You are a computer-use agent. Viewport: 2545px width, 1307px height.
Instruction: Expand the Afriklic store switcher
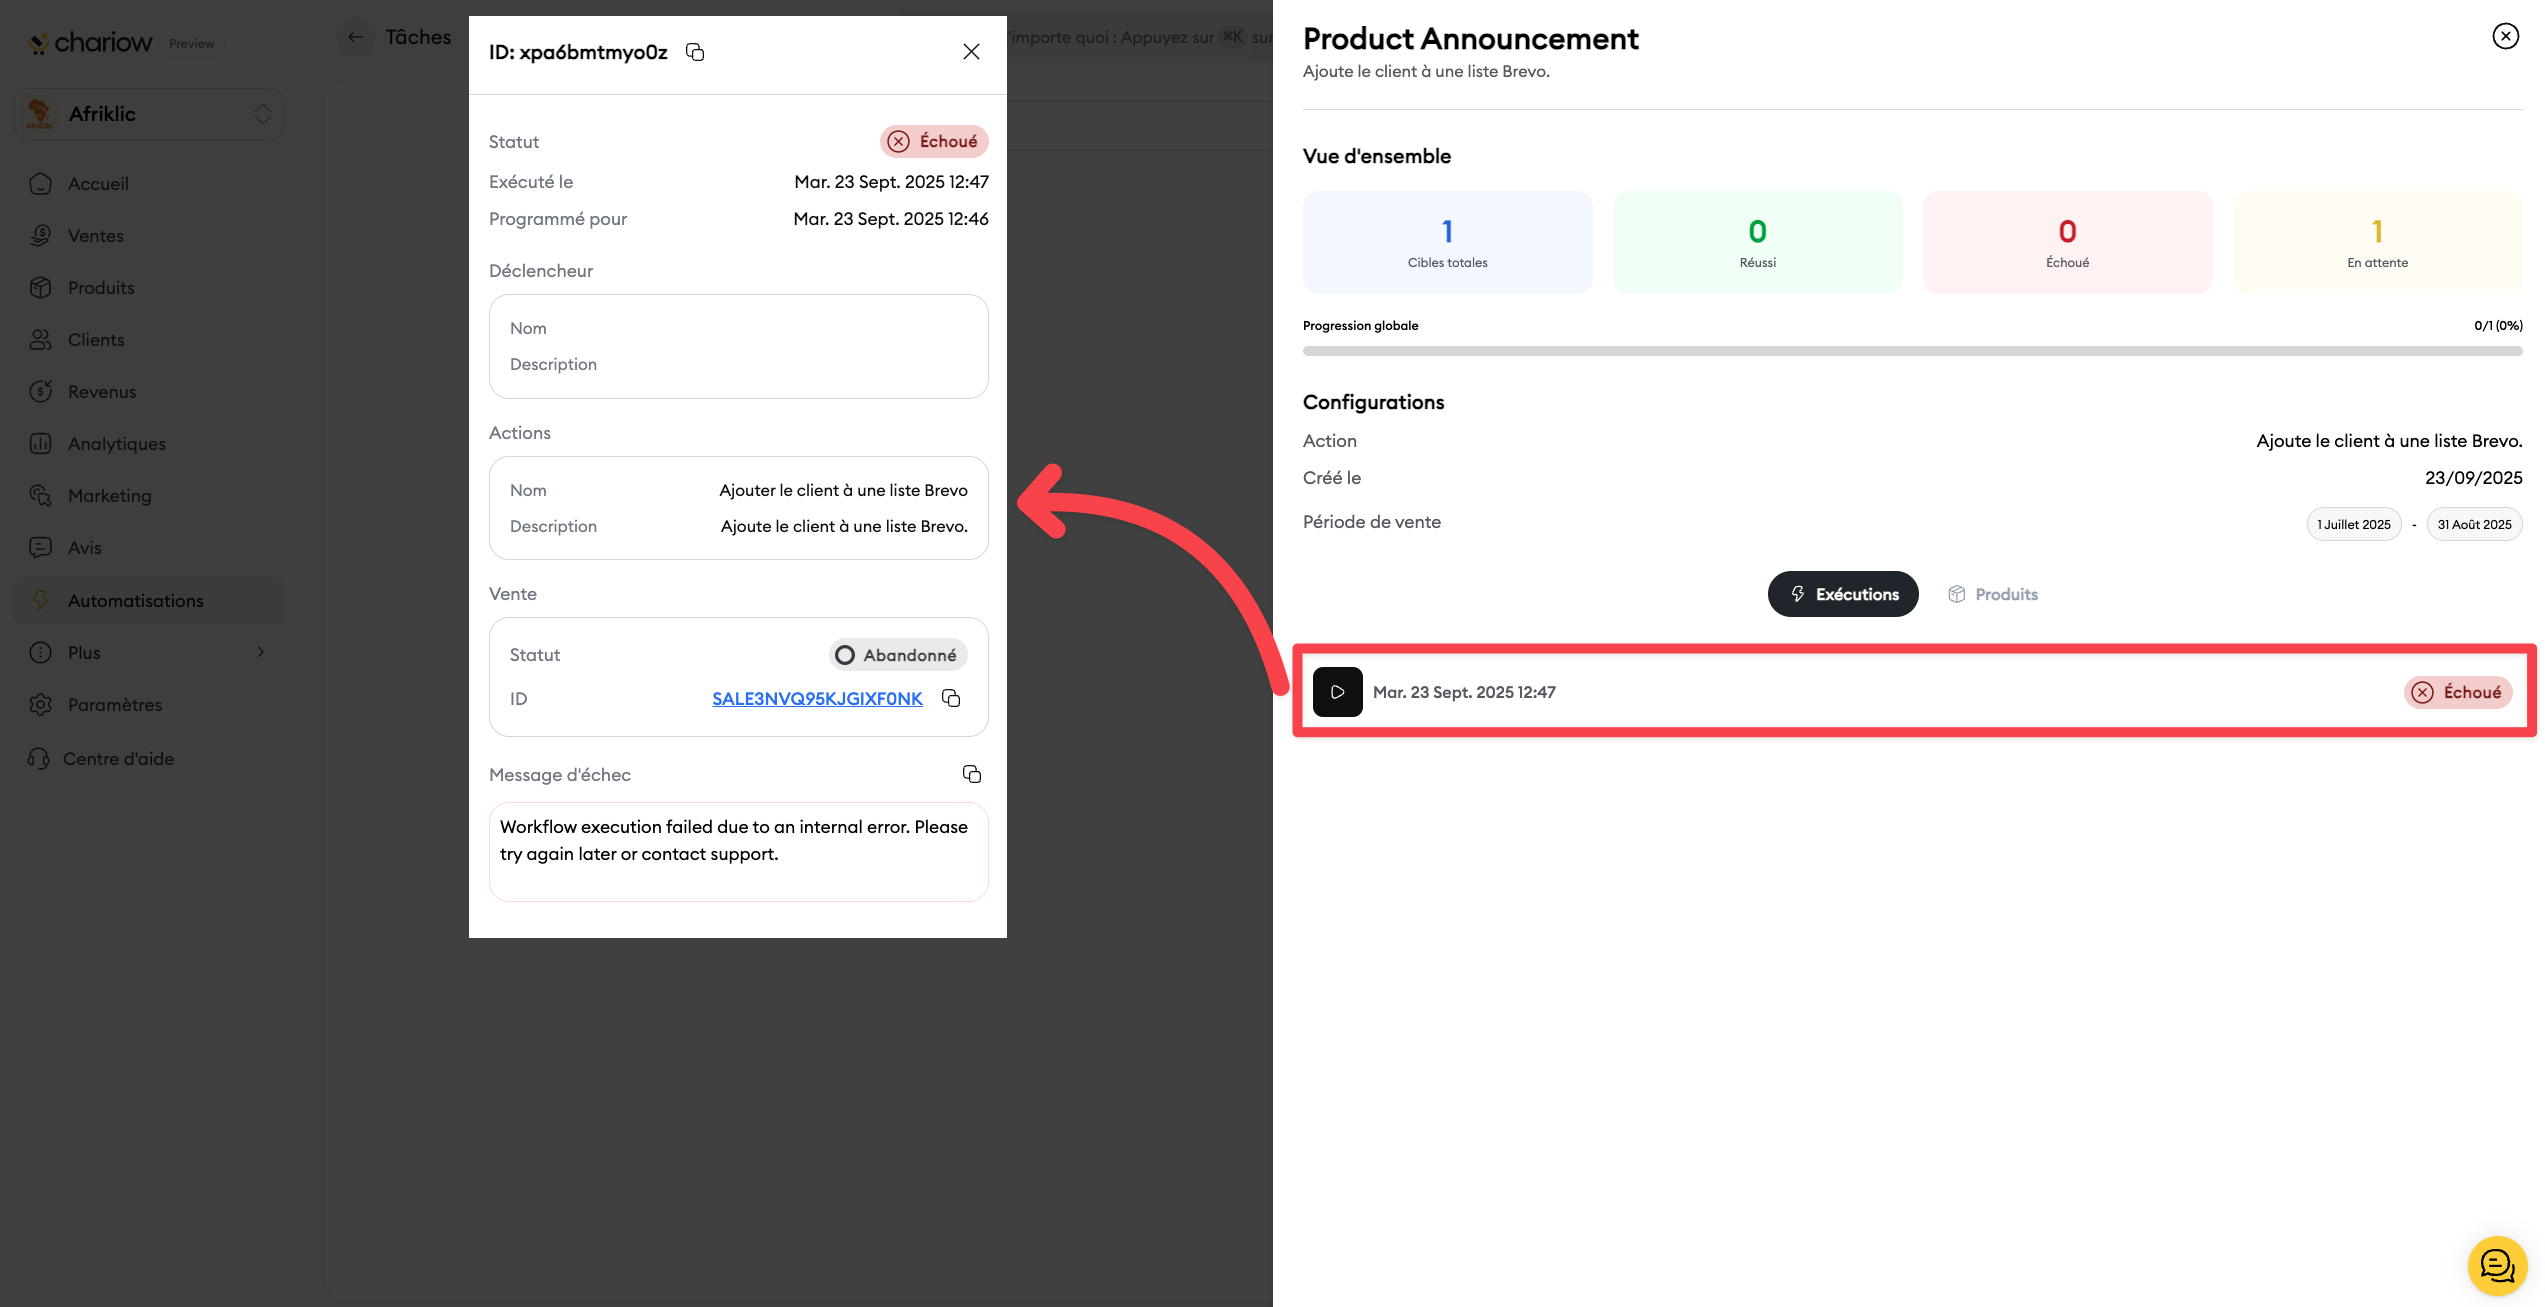point(262,114)
